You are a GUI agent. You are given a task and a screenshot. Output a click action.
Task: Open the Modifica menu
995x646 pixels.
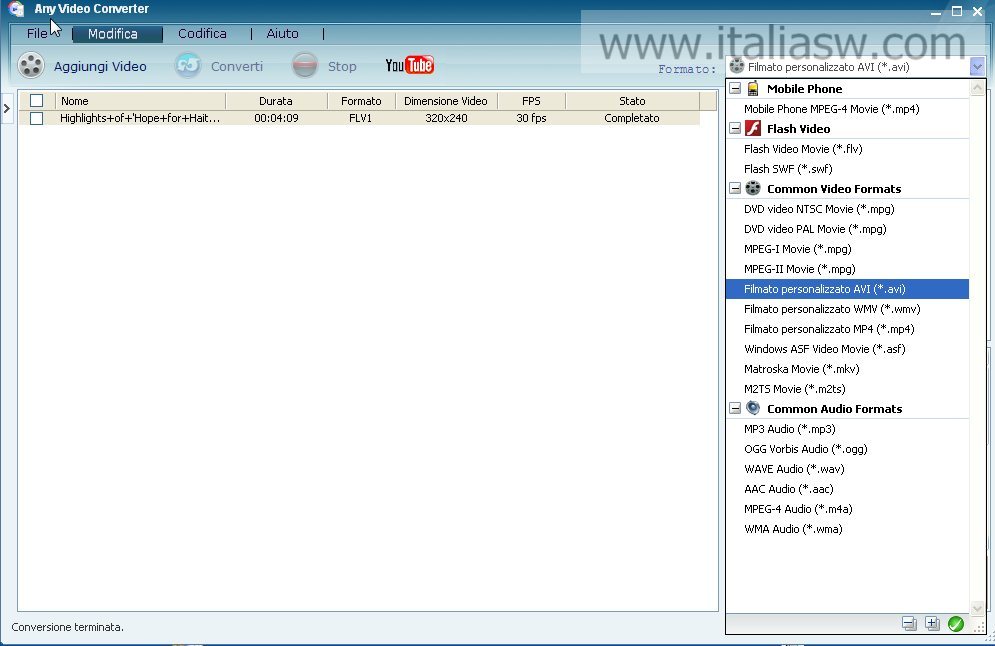pyautogui.click(x=117, y=34)
